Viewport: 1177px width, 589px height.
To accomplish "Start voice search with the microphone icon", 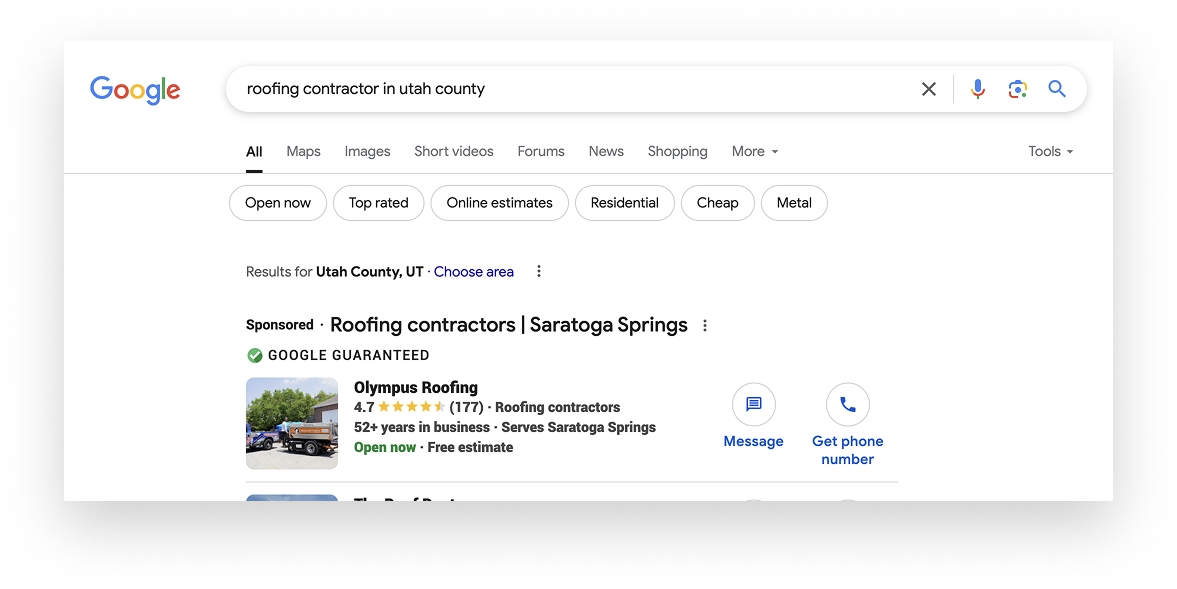I will click(977, 89).
